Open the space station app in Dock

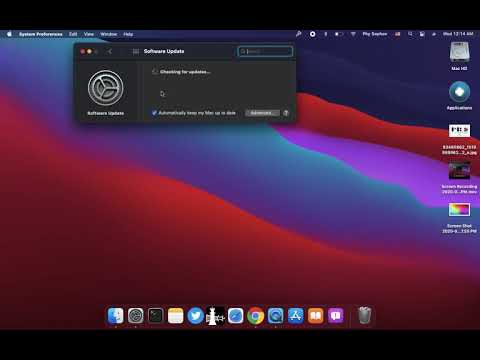[x=216, y=315]
